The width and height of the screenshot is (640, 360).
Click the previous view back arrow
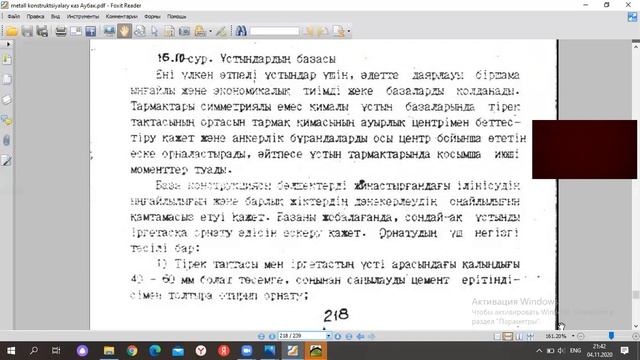[x=360, y=336]
